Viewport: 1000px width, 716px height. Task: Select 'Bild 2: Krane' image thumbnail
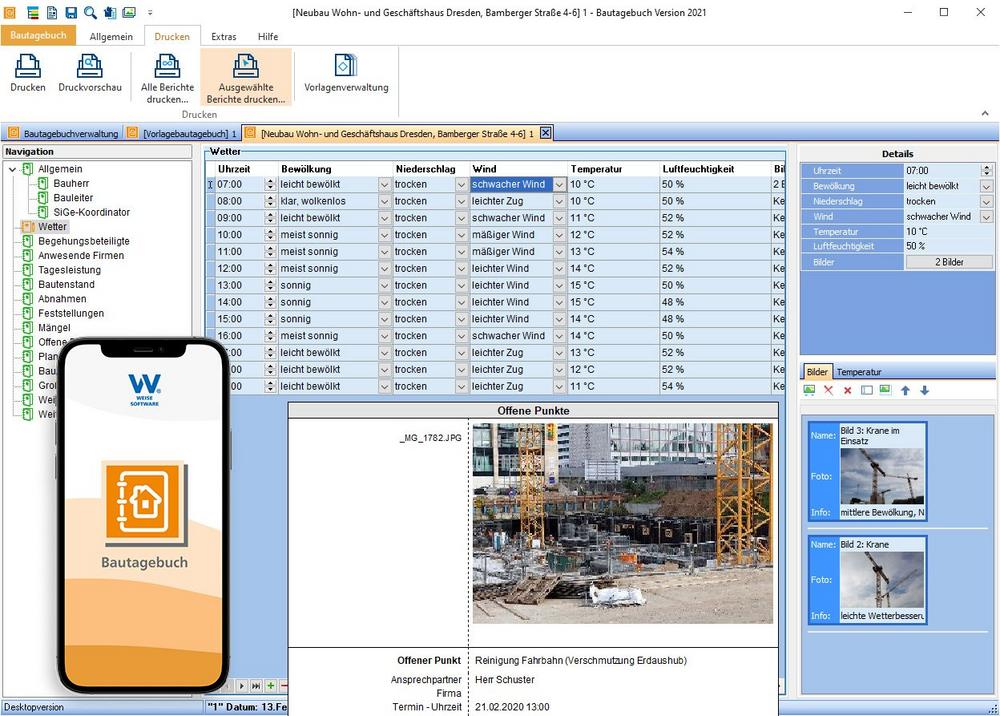point(867,580)
